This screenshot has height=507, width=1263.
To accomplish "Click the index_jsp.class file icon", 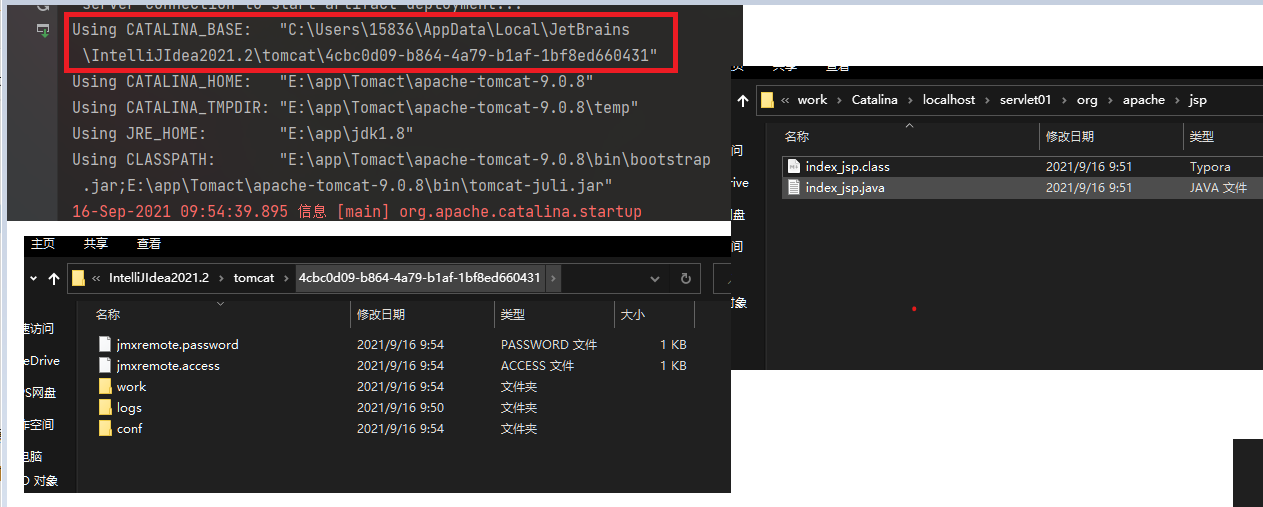I will pos(794,166).
